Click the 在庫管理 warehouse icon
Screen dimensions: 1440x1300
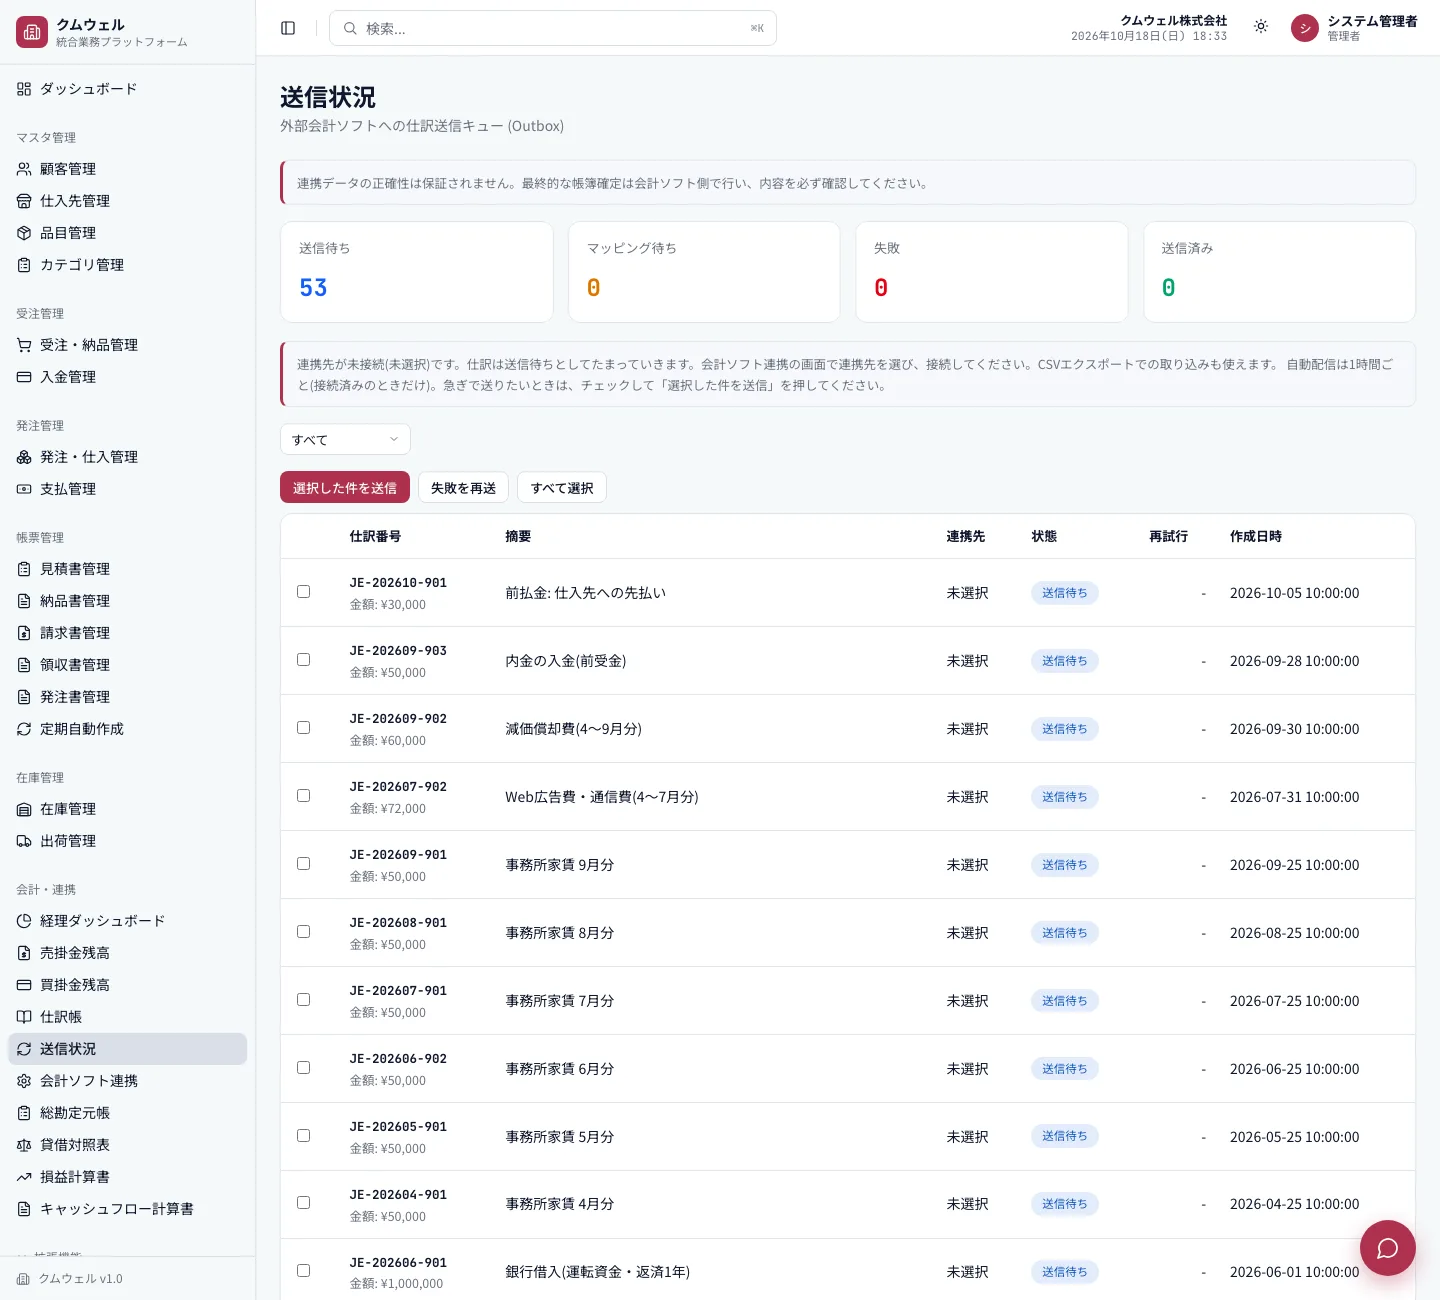(24, 809)
